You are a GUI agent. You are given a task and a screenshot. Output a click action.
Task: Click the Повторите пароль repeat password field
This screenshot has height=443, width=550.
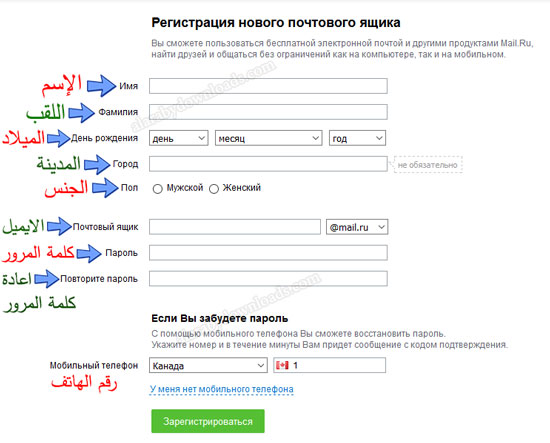(268, 278)
